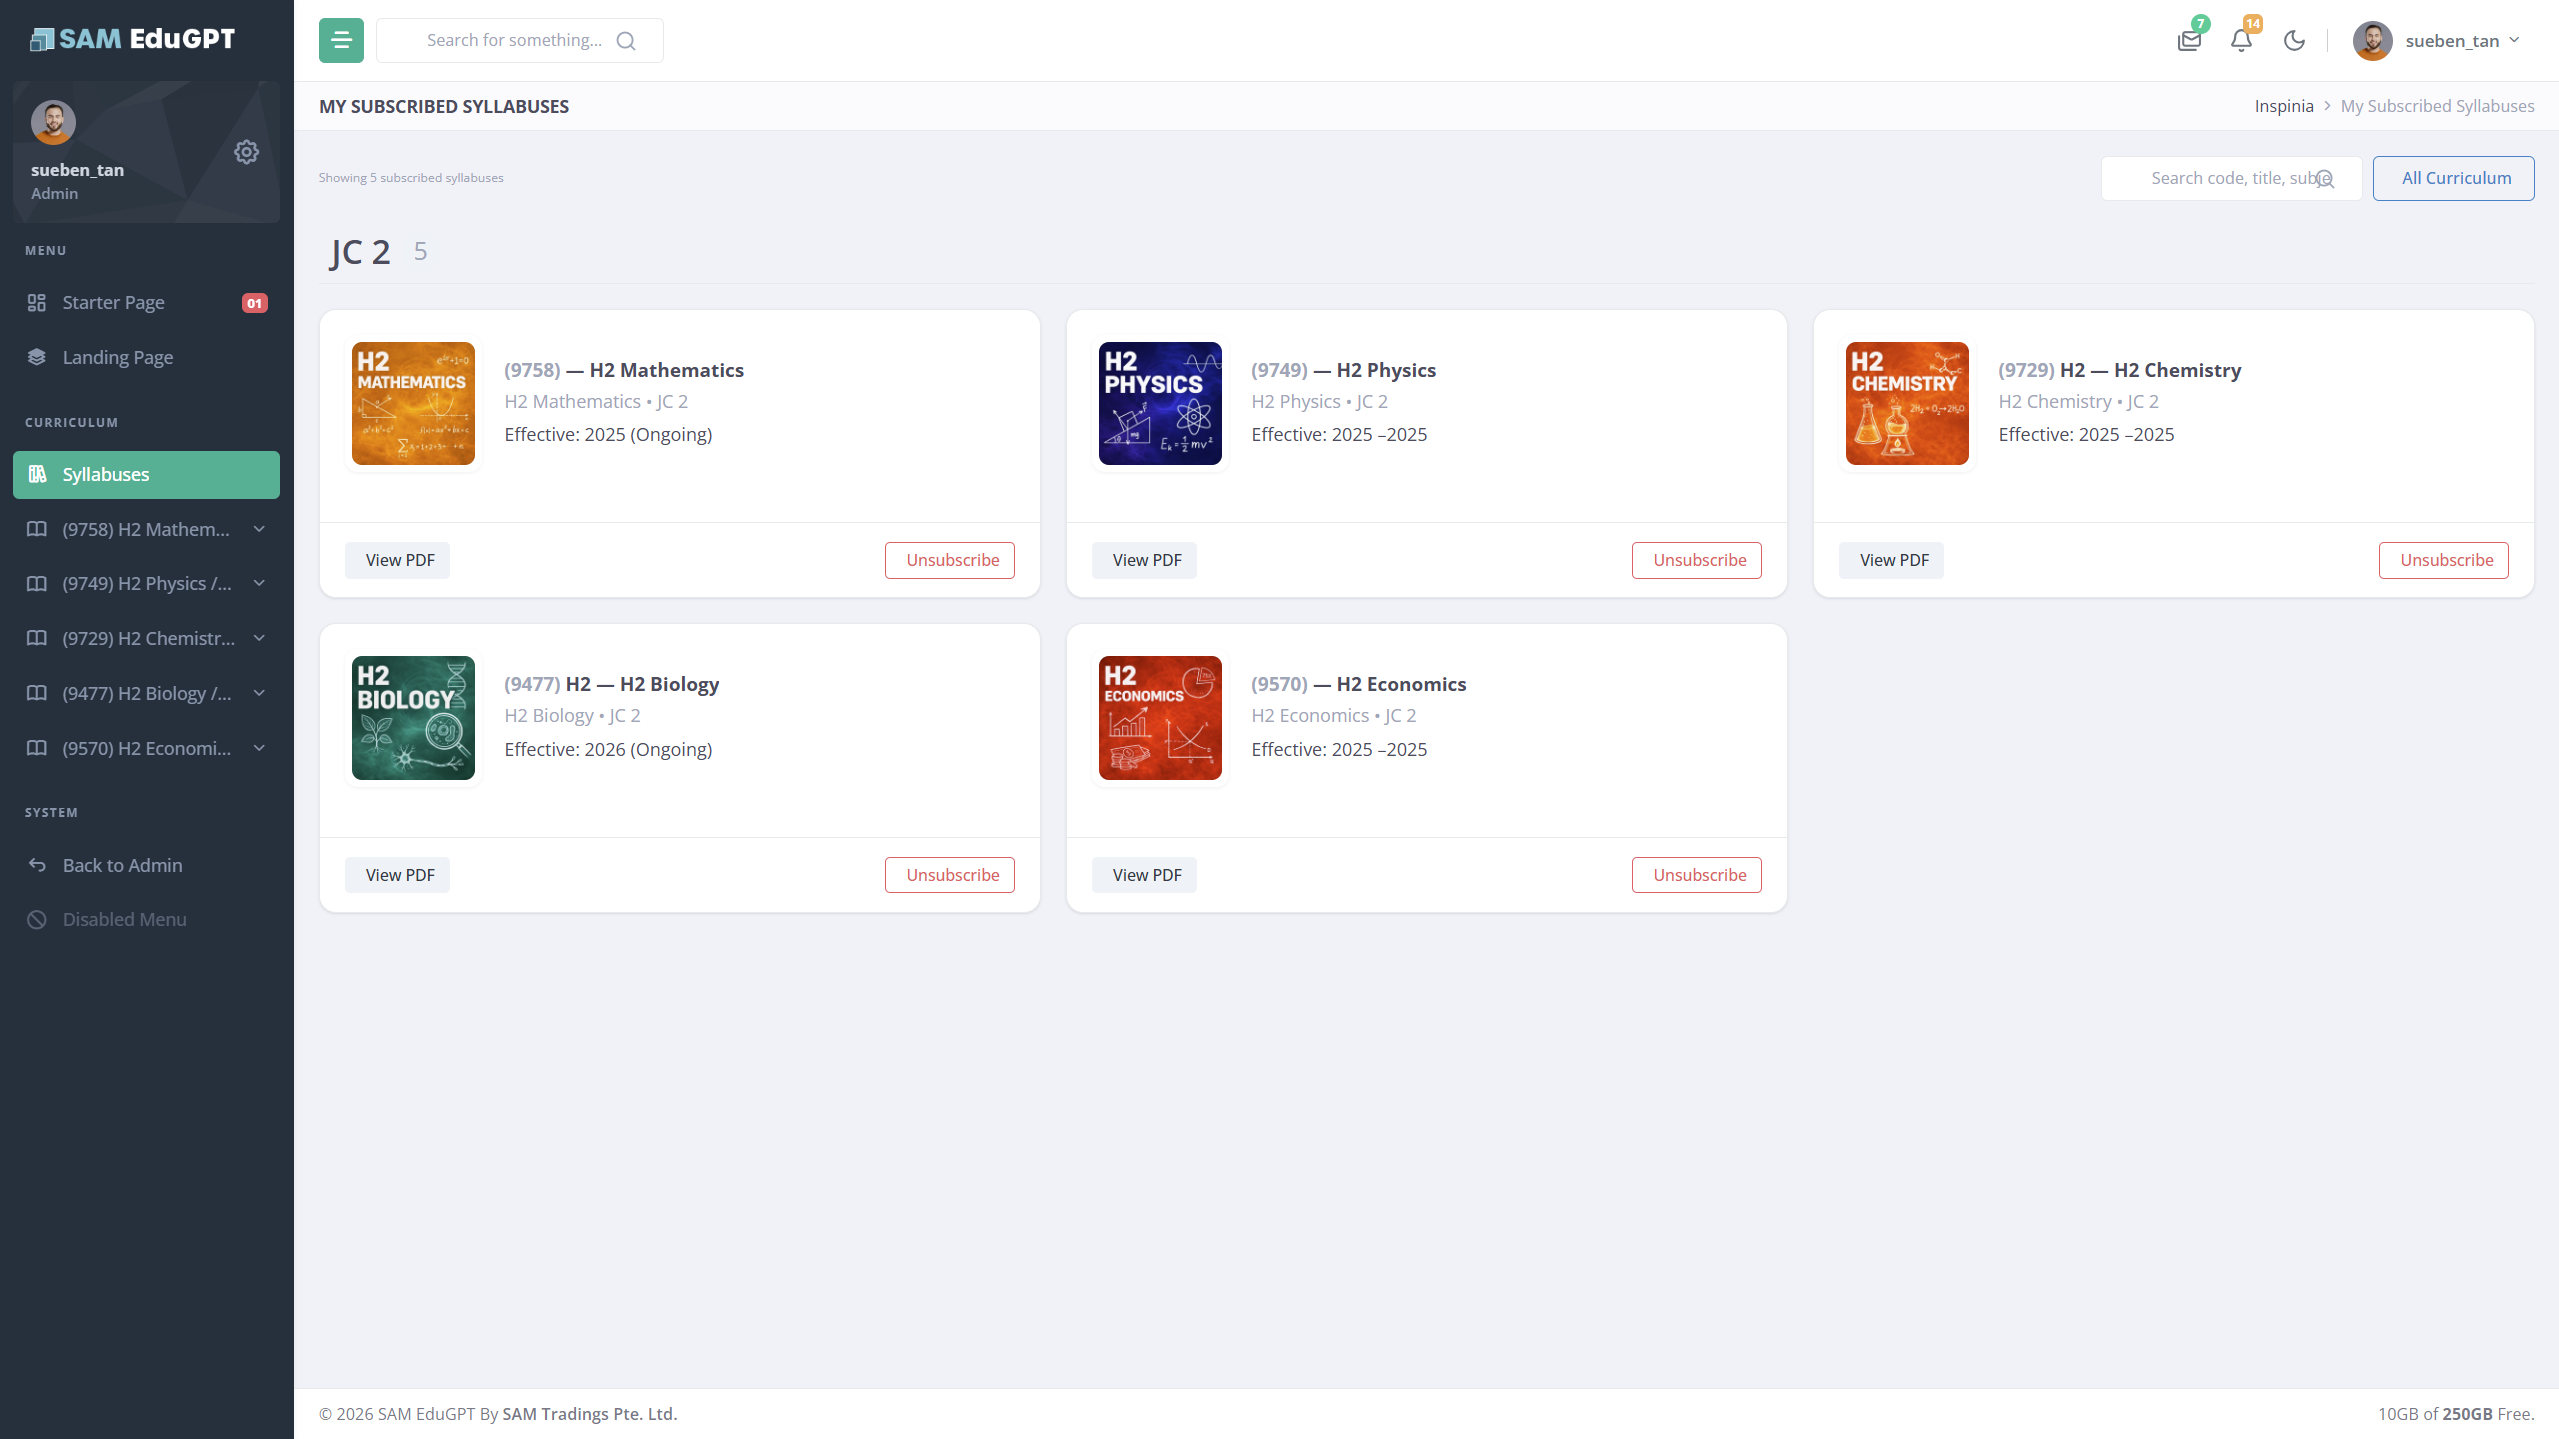
Task: Click the All Curriculum button
Action: pos(2454,178)
